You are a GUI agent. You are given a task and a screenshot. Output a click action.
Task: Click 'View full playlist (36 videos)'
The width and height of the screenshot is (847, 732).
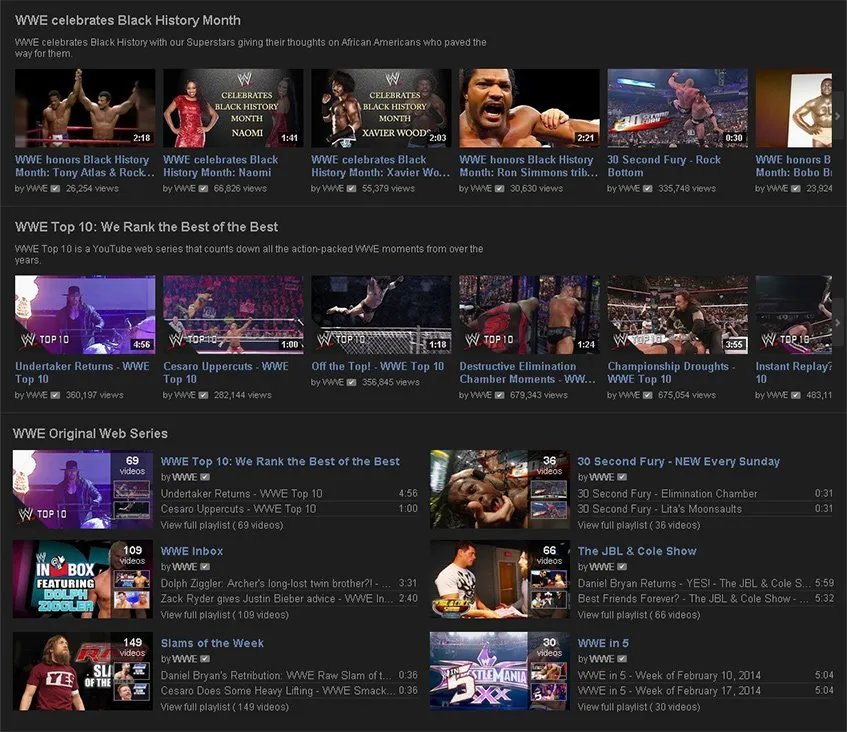(x=639, y=525)
